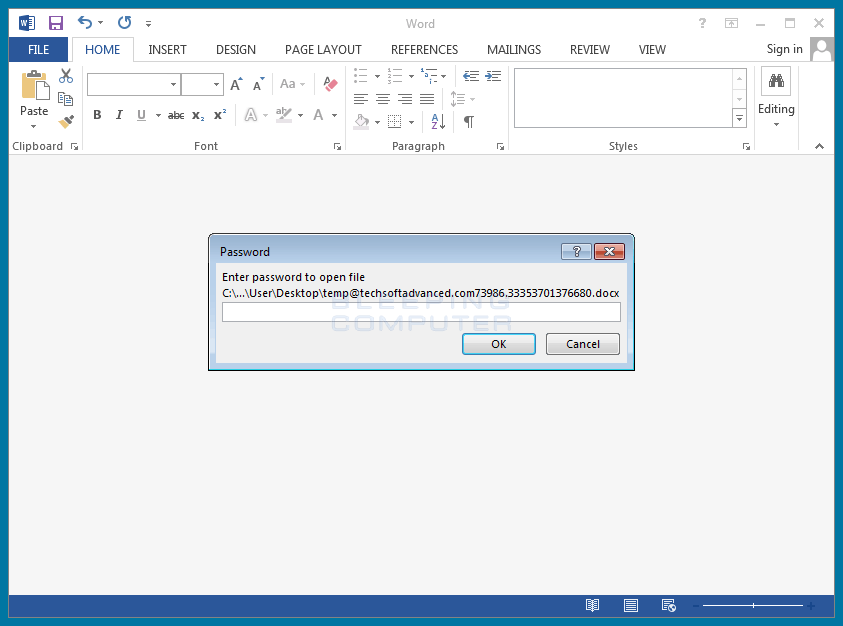The image size is (843, 626).
Task: Click the Text Effects outlined A icon
Action: pyautogui.click(x=251, y=115)
